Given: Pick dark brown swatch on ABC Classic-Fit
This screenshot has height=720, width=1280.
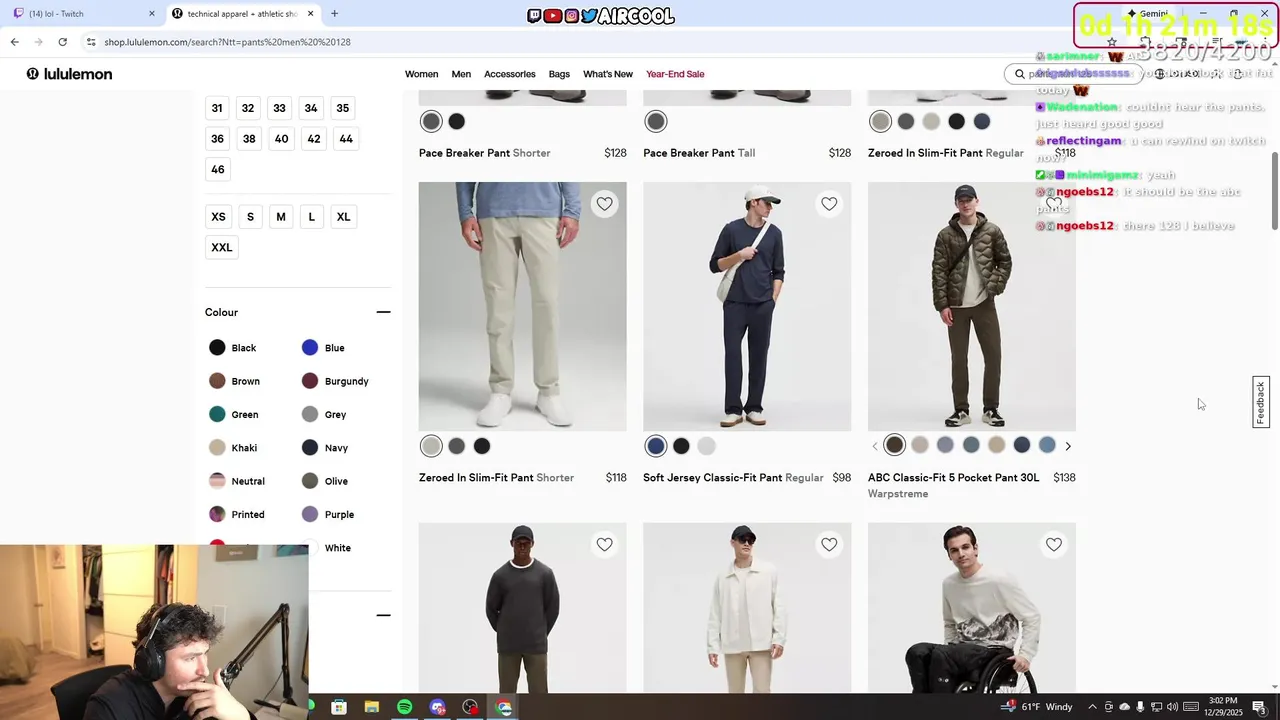Looking at the screenshot, I should tap(894, 446).
